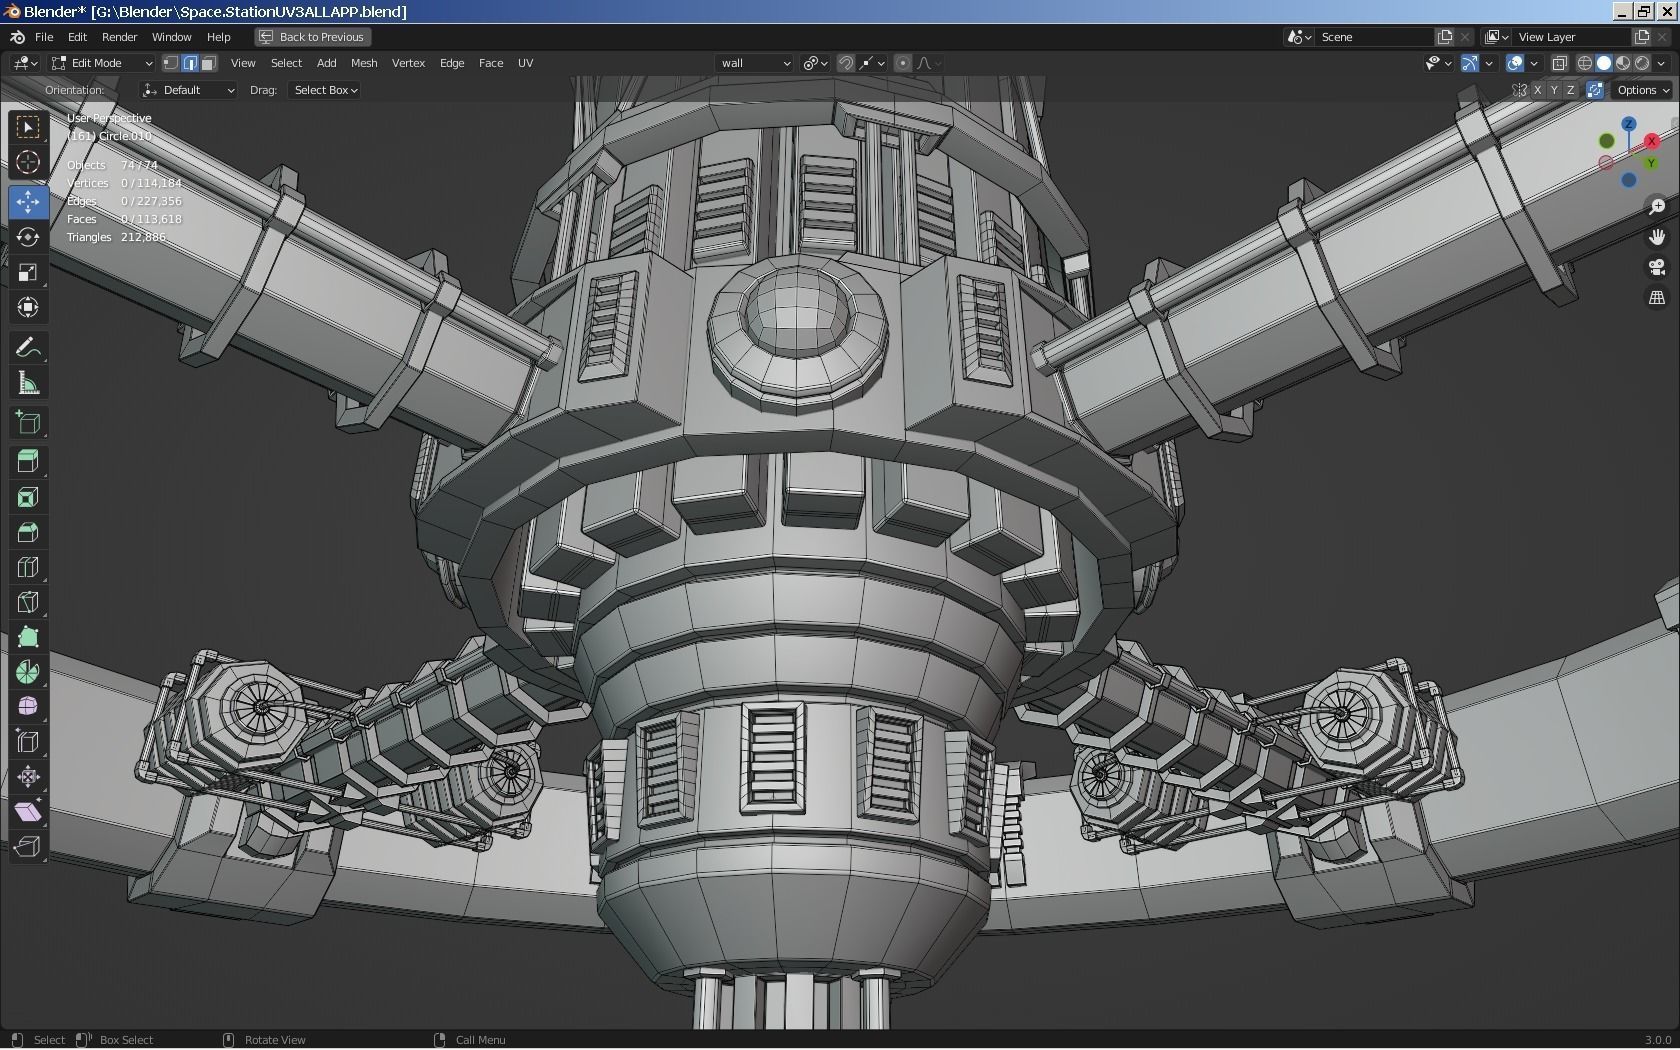The height and width of the screenshot is (1050, 1680).
Task: Select the Bevel tool
Action: (x=28, y=532)
